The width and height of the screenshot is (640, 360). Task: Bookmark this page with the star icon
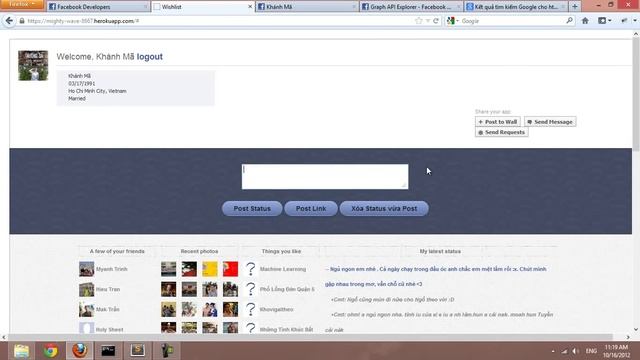418,21
